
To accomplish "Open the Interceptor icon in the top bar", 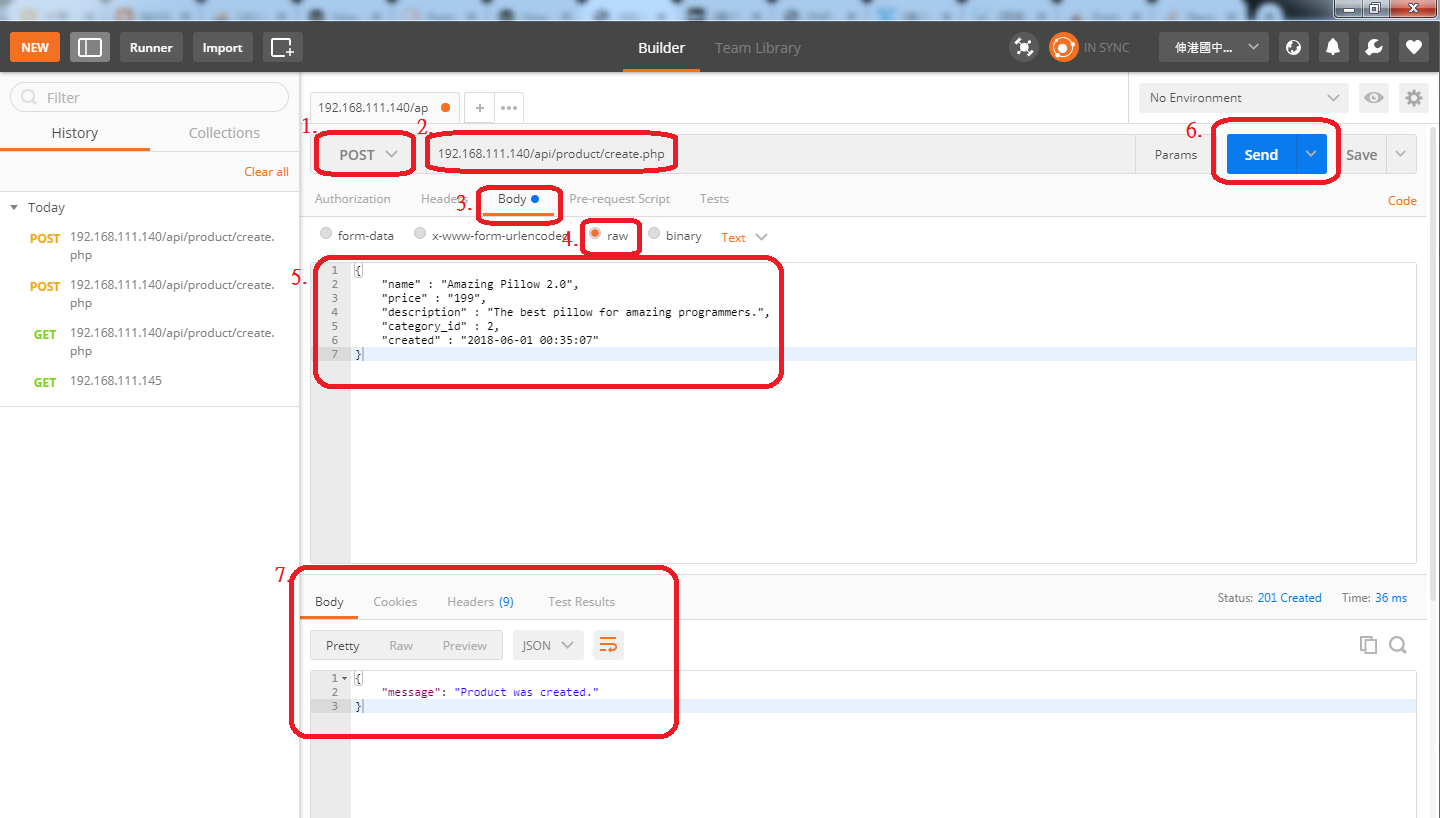I will click(x=1024, y=47).
